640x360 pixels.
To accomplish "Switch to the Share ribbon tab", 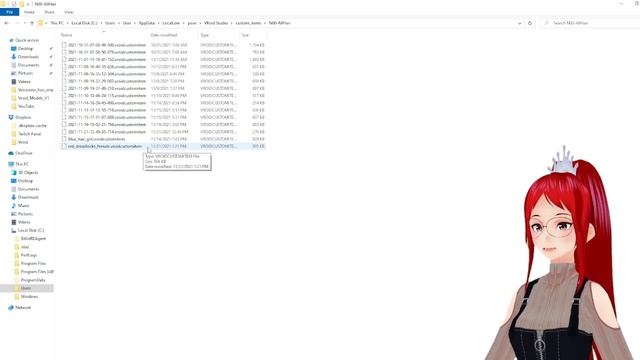I will 49,12.
